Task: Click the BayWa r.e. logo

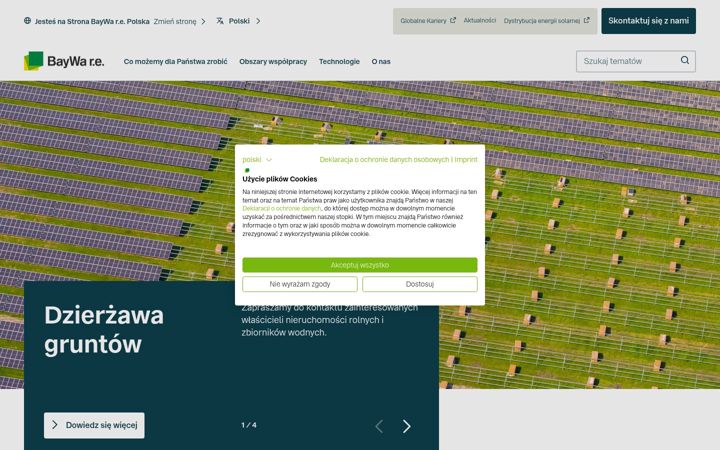Action: (x=64, y=61)
